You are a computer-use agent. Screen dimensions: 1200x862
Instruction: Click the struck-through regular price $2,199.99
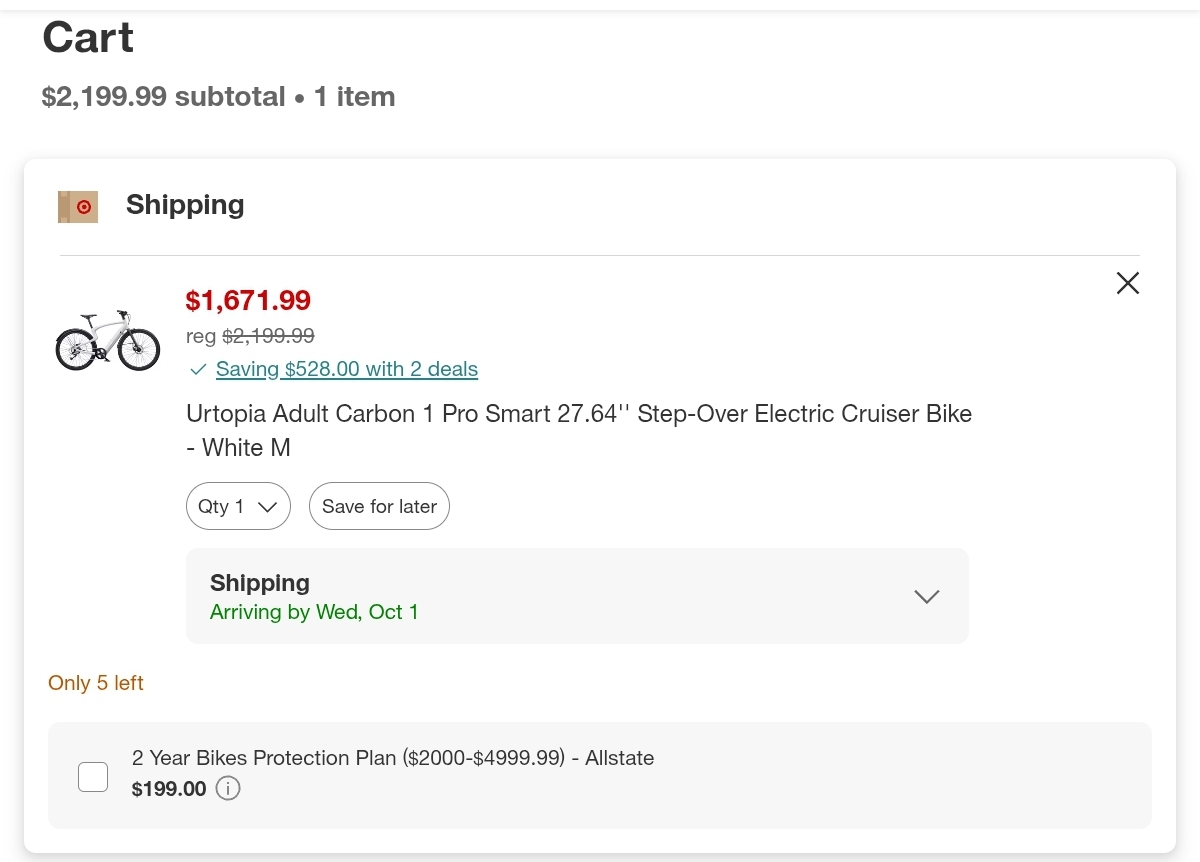[267, 336]
